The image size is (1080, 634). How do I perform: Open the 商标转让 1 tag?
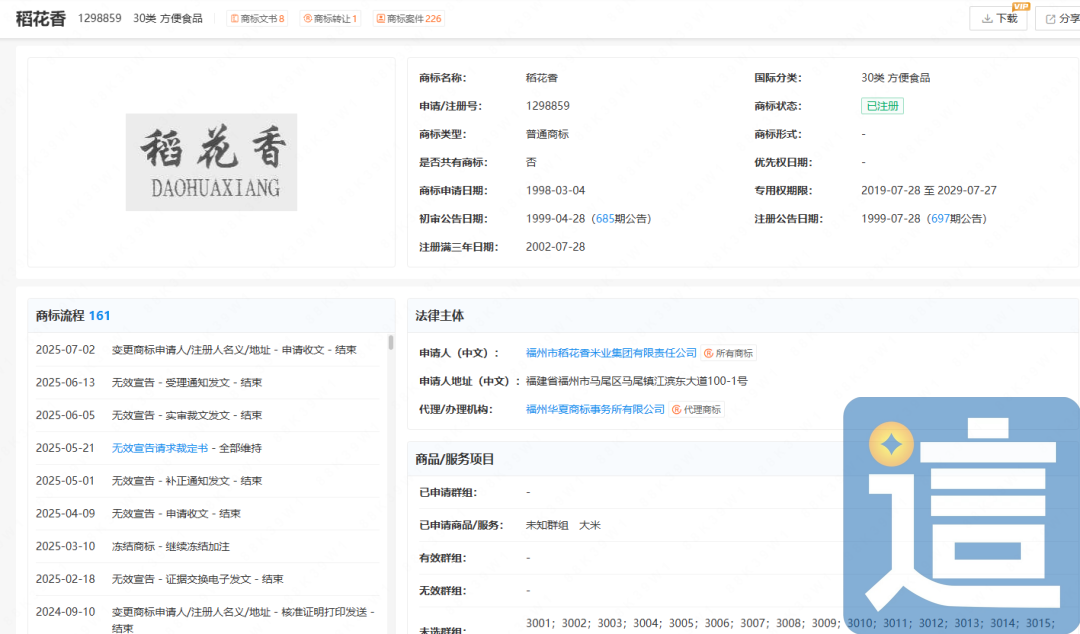330,19
